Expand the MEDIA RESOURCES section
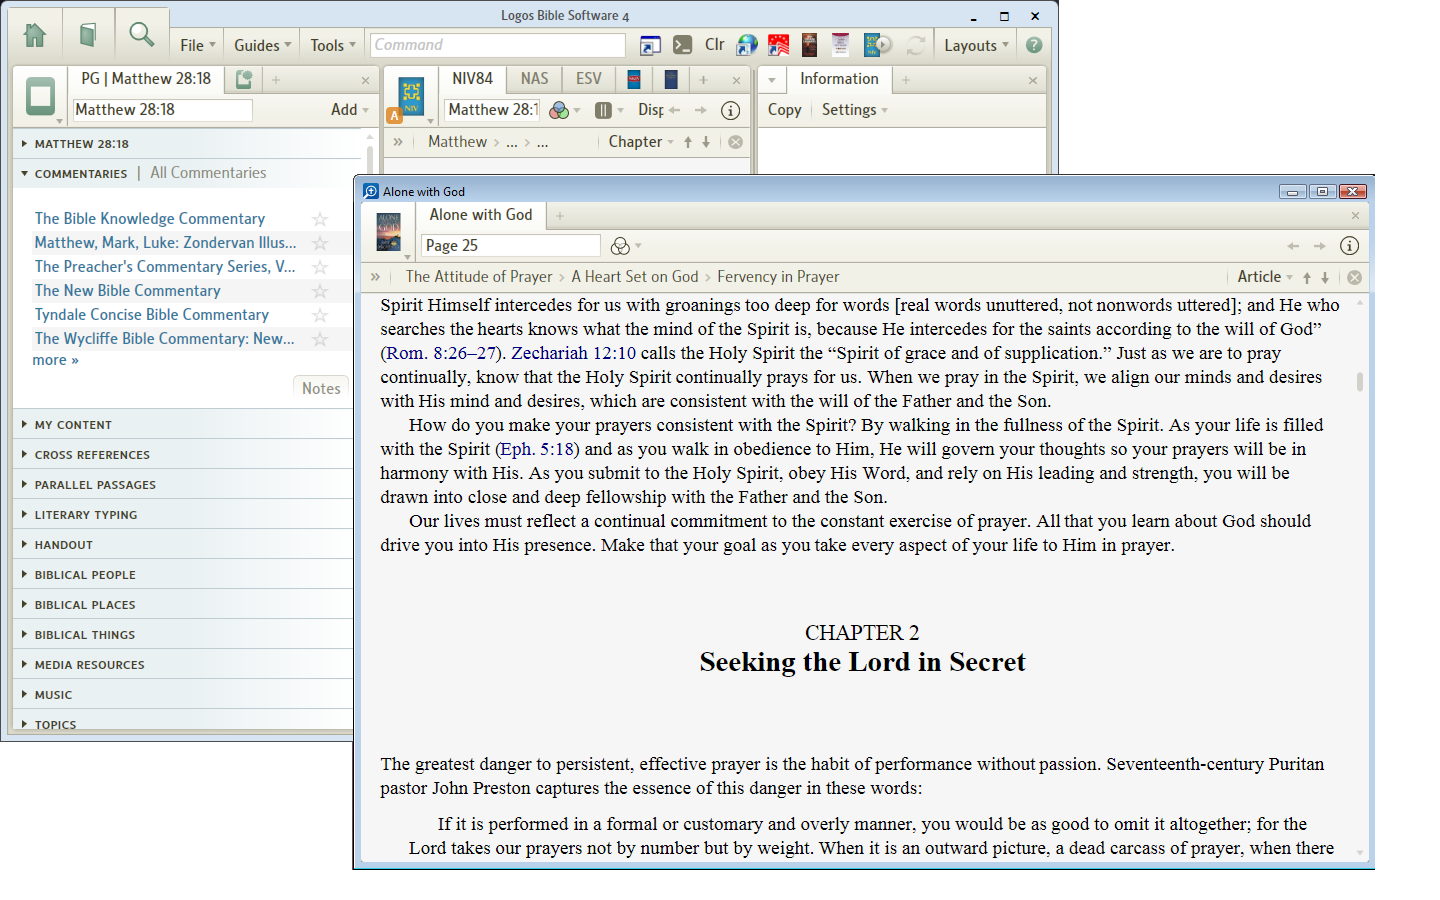 82,665
